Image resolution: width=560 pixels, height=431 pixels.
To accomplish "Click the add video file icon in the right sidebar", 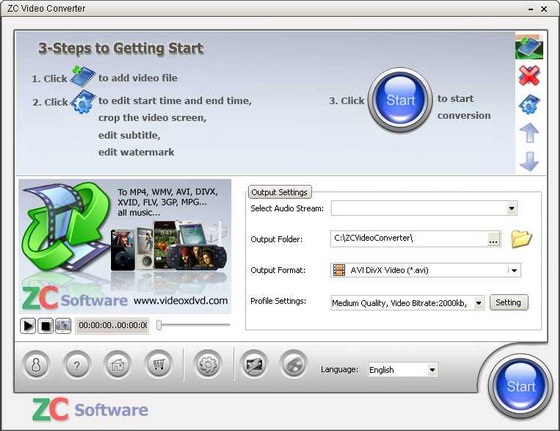I will (x=529, y=47).
